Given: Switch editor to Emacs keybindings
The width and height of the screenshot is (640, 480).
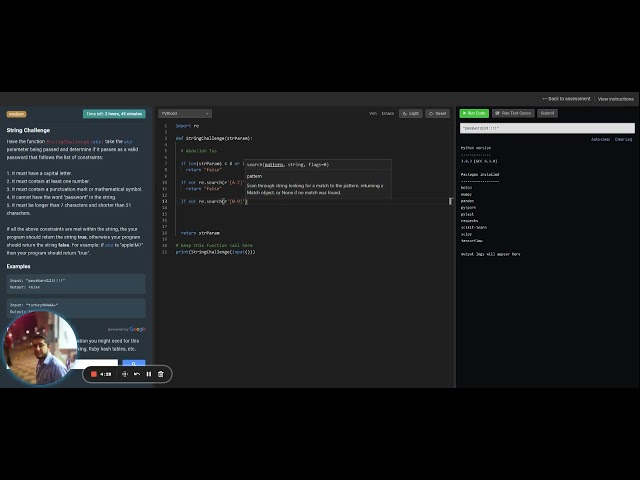Looking at the screenshot, I should point(388,113).
